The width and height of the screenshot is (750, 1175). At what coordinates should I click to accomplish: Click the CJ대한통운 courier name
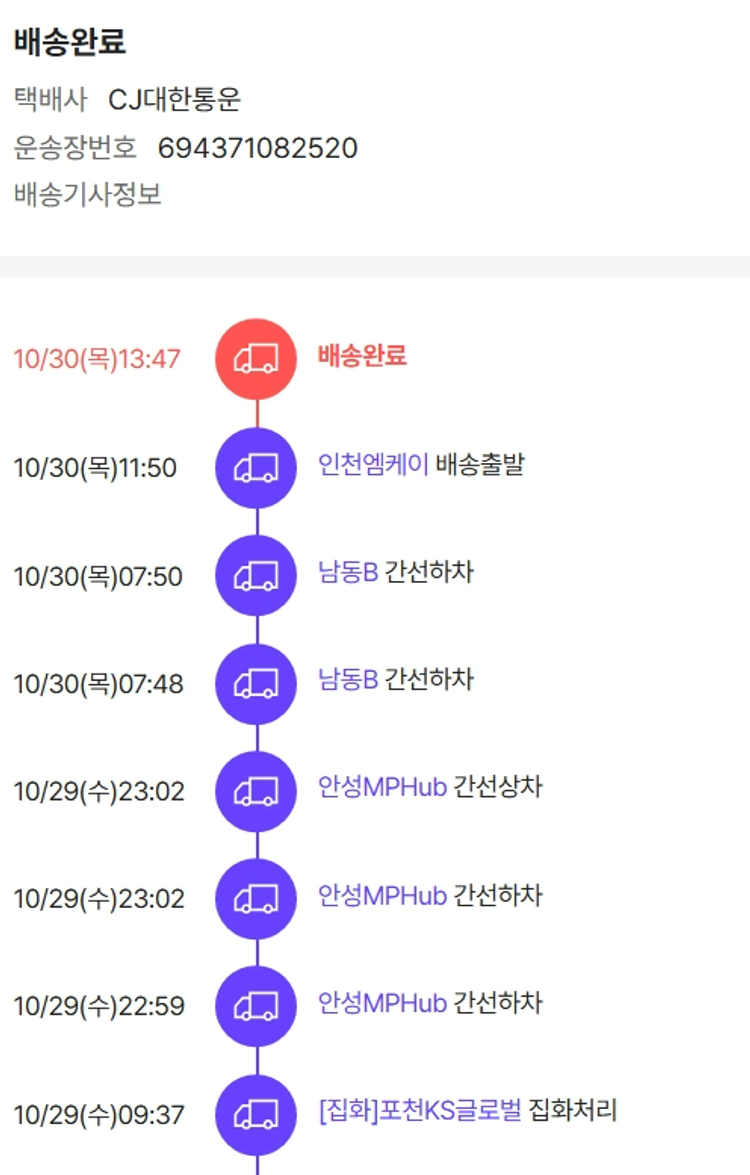[x=174, y=100]
